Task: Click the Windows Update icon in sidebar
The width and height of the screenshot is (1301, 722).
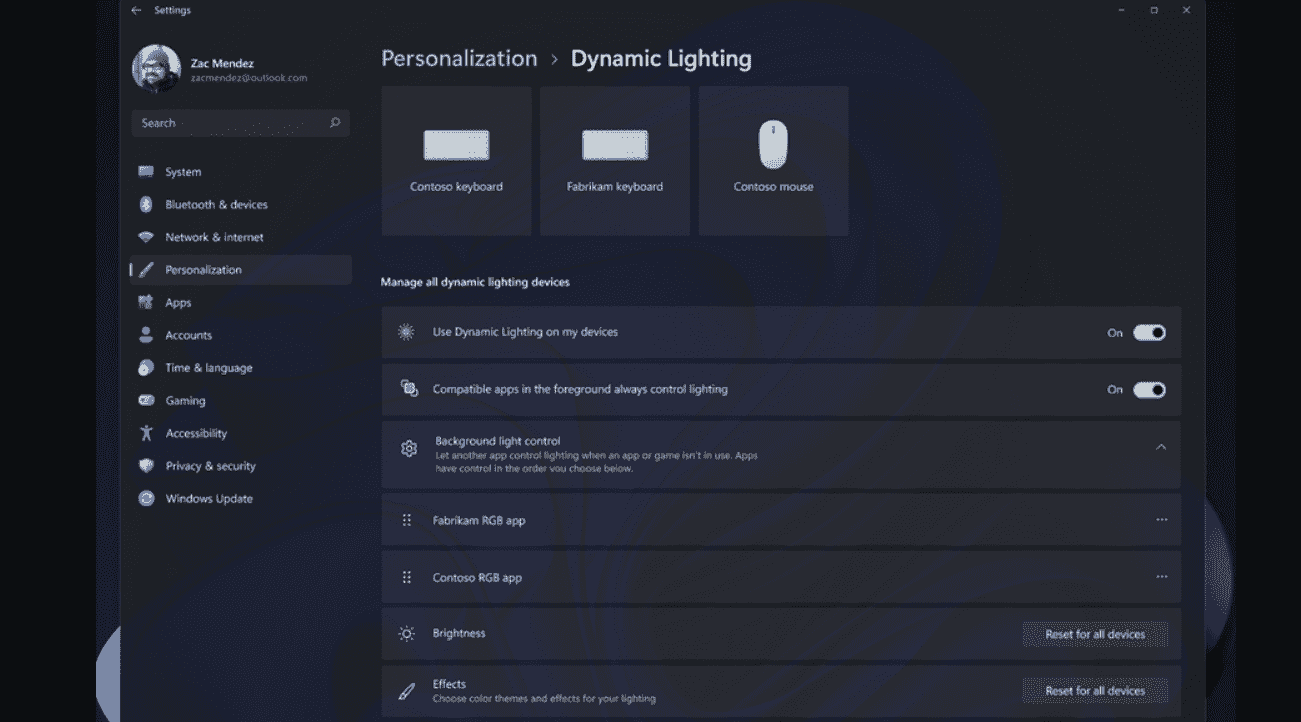Action: (146, 498)
